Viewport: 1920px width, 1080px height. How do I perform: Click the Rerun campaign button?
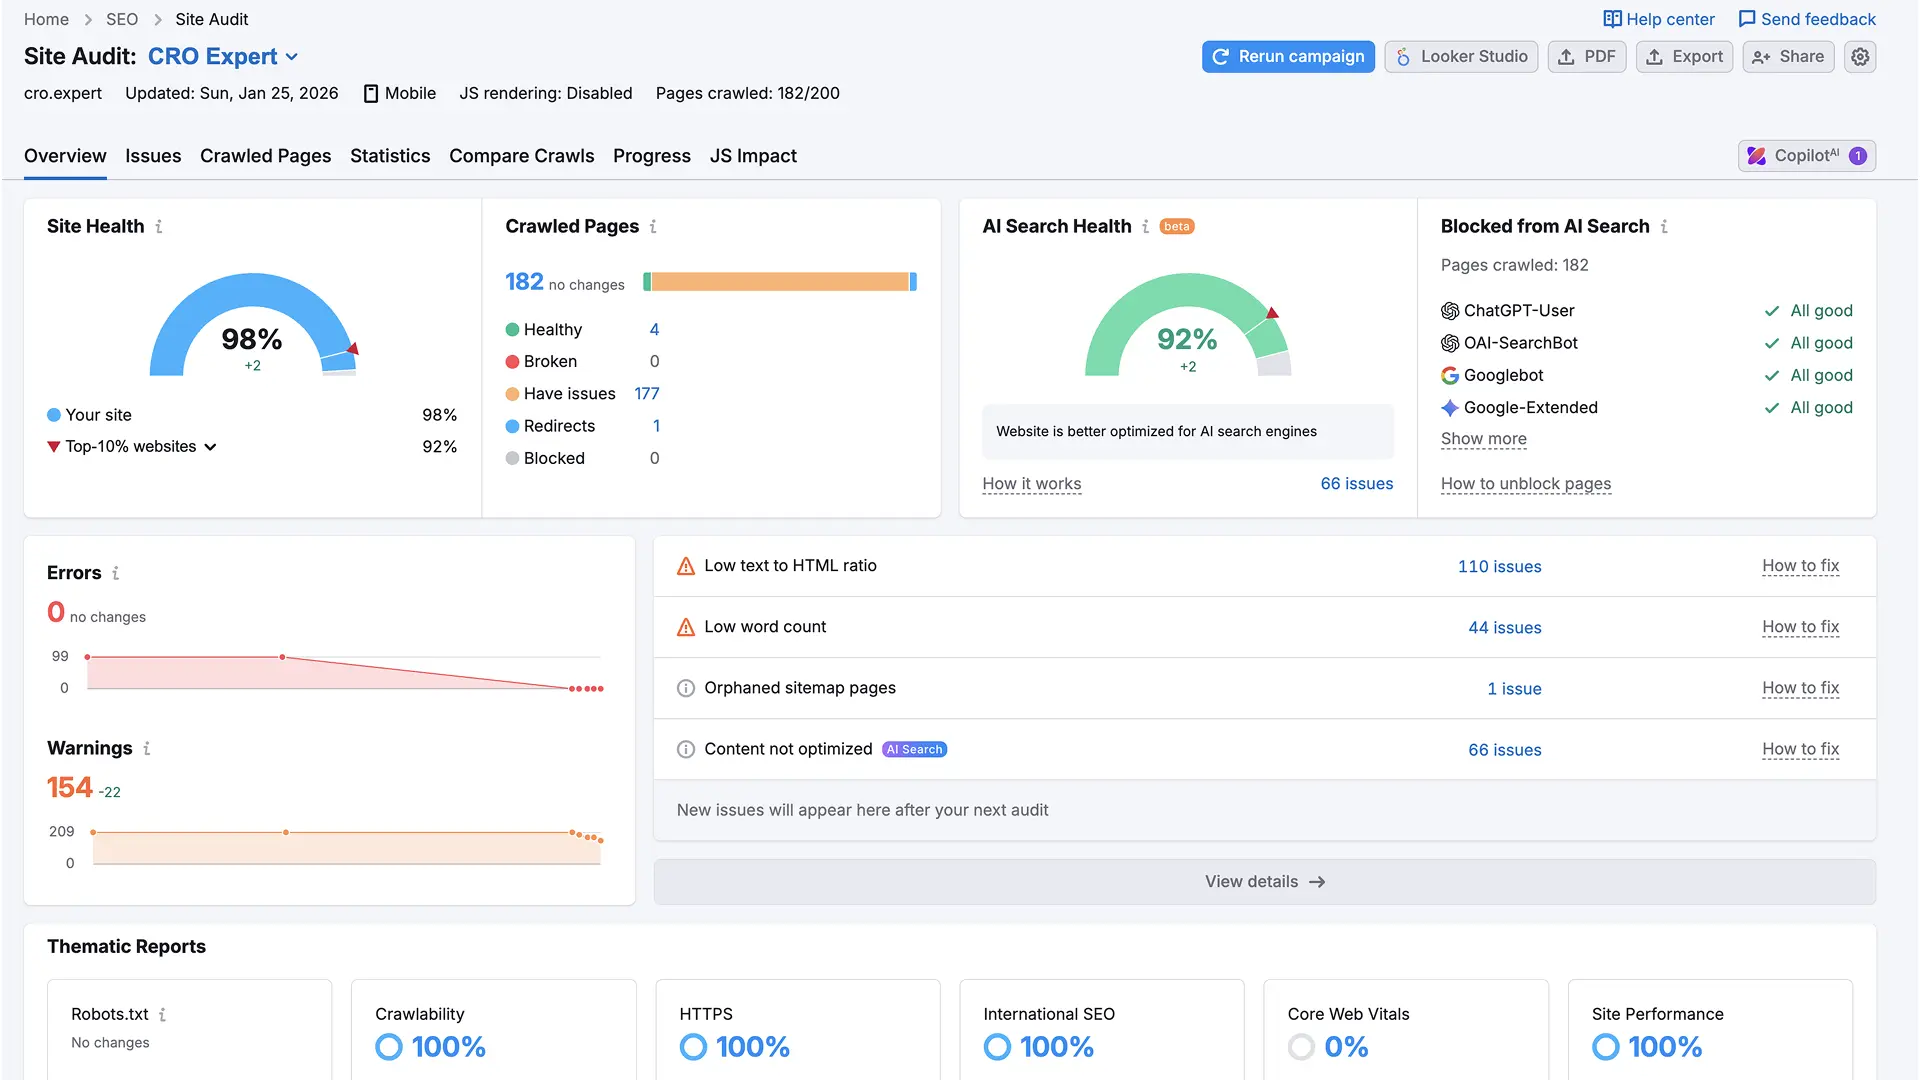click(x=1288, y=57)
